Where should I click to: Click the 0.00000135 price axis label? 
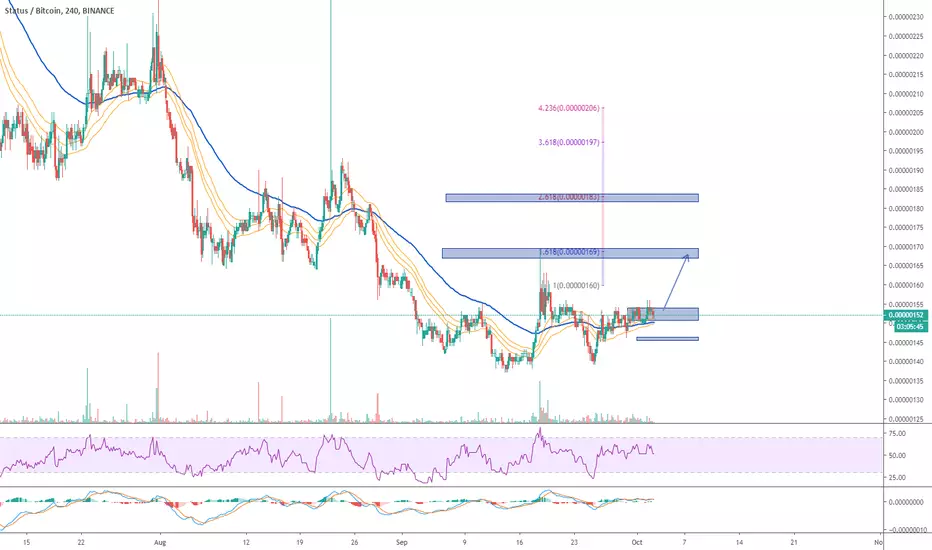[x=906, y=381]
